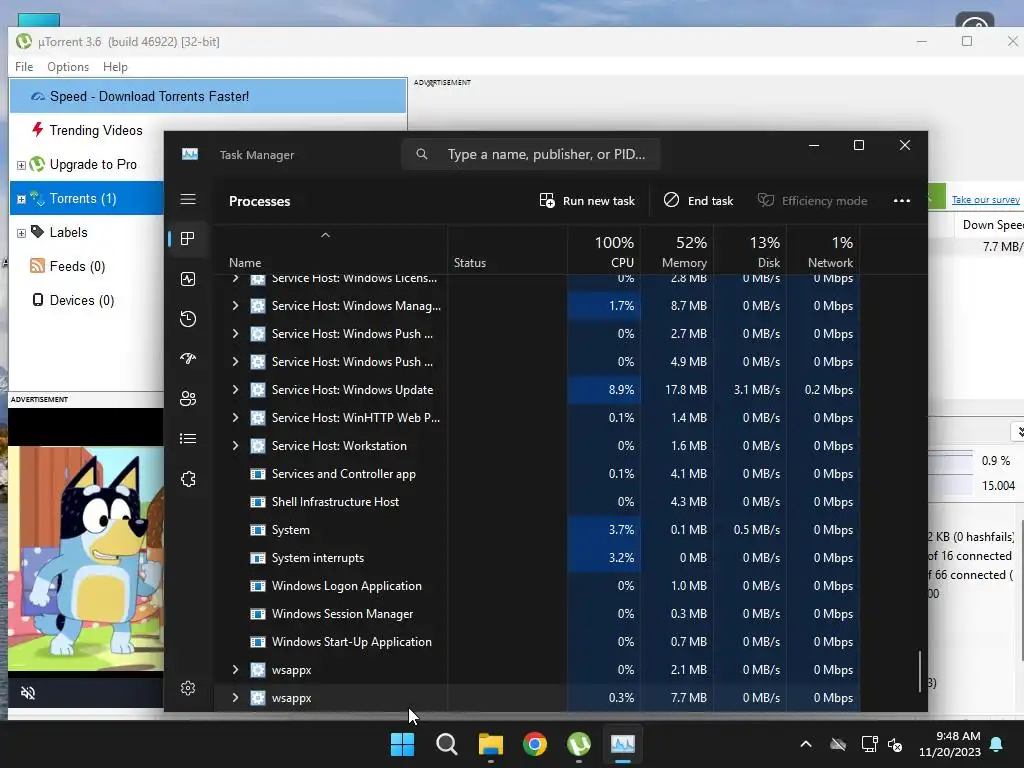Select Feeds (0) in uTorrent sidebar
This screenshot has width=1024, height=768.
(x=68, y=266)
